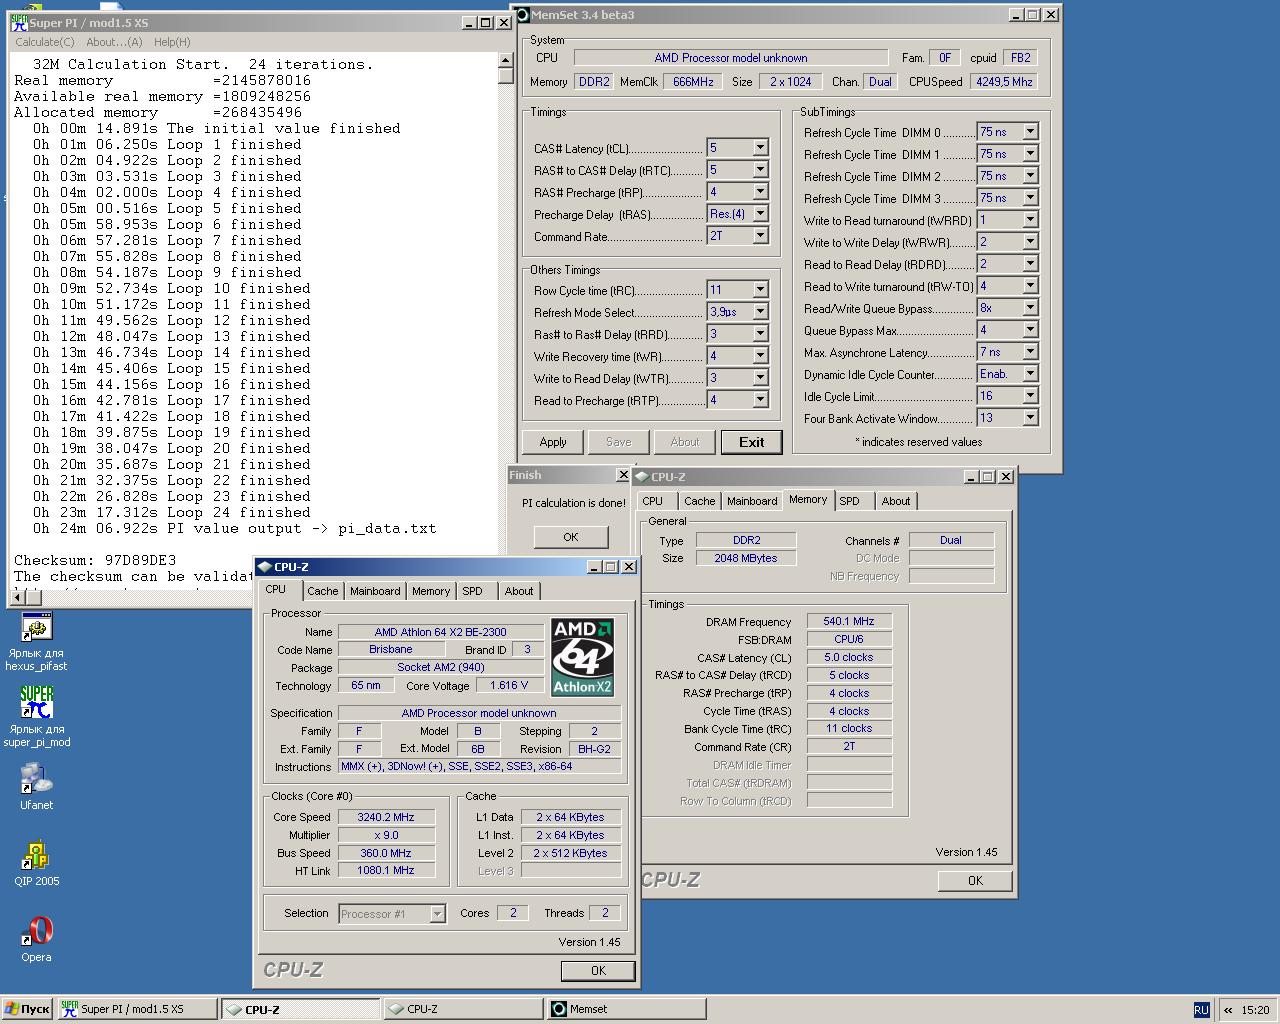Expand the CAS# Latency (tCL) dropdown
Viewport: 1280px width, 1024px height.
[760, 148]
